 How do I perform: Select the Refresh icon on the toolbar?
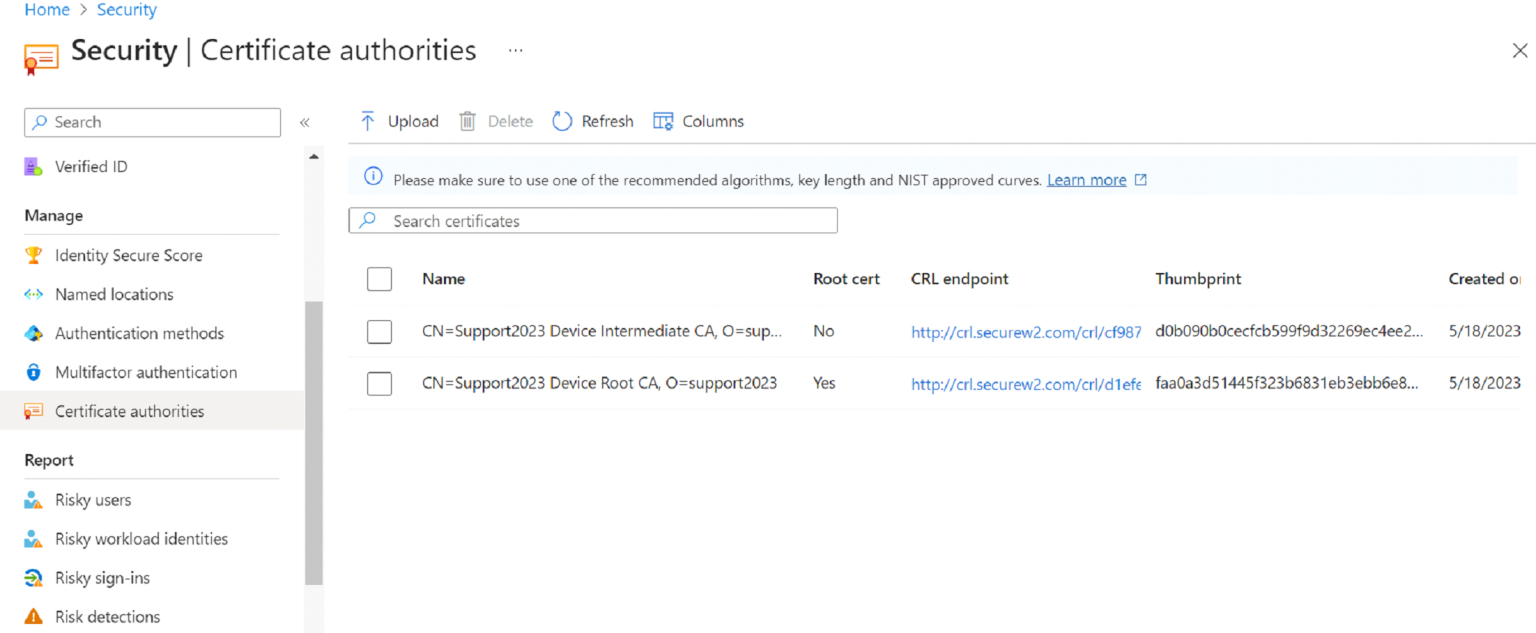(x=562, y=120)
